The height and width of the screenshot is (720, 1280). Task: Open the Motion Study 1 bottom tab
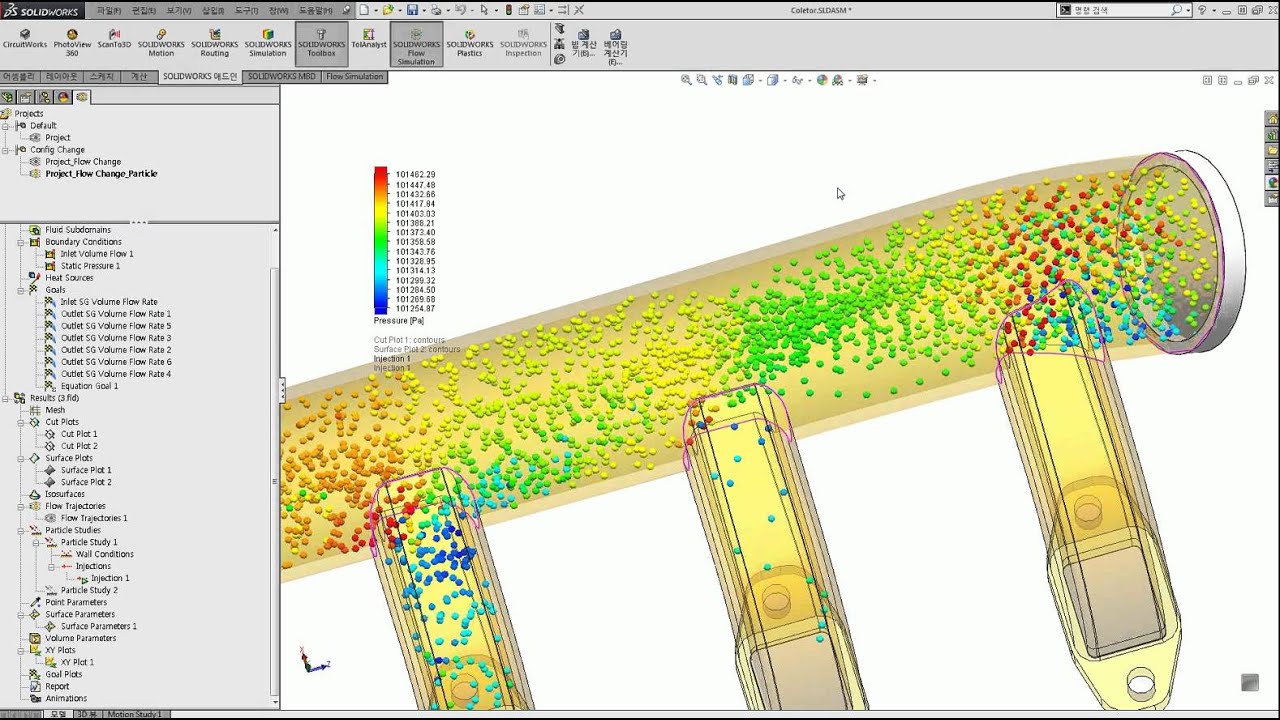[134, 714]
